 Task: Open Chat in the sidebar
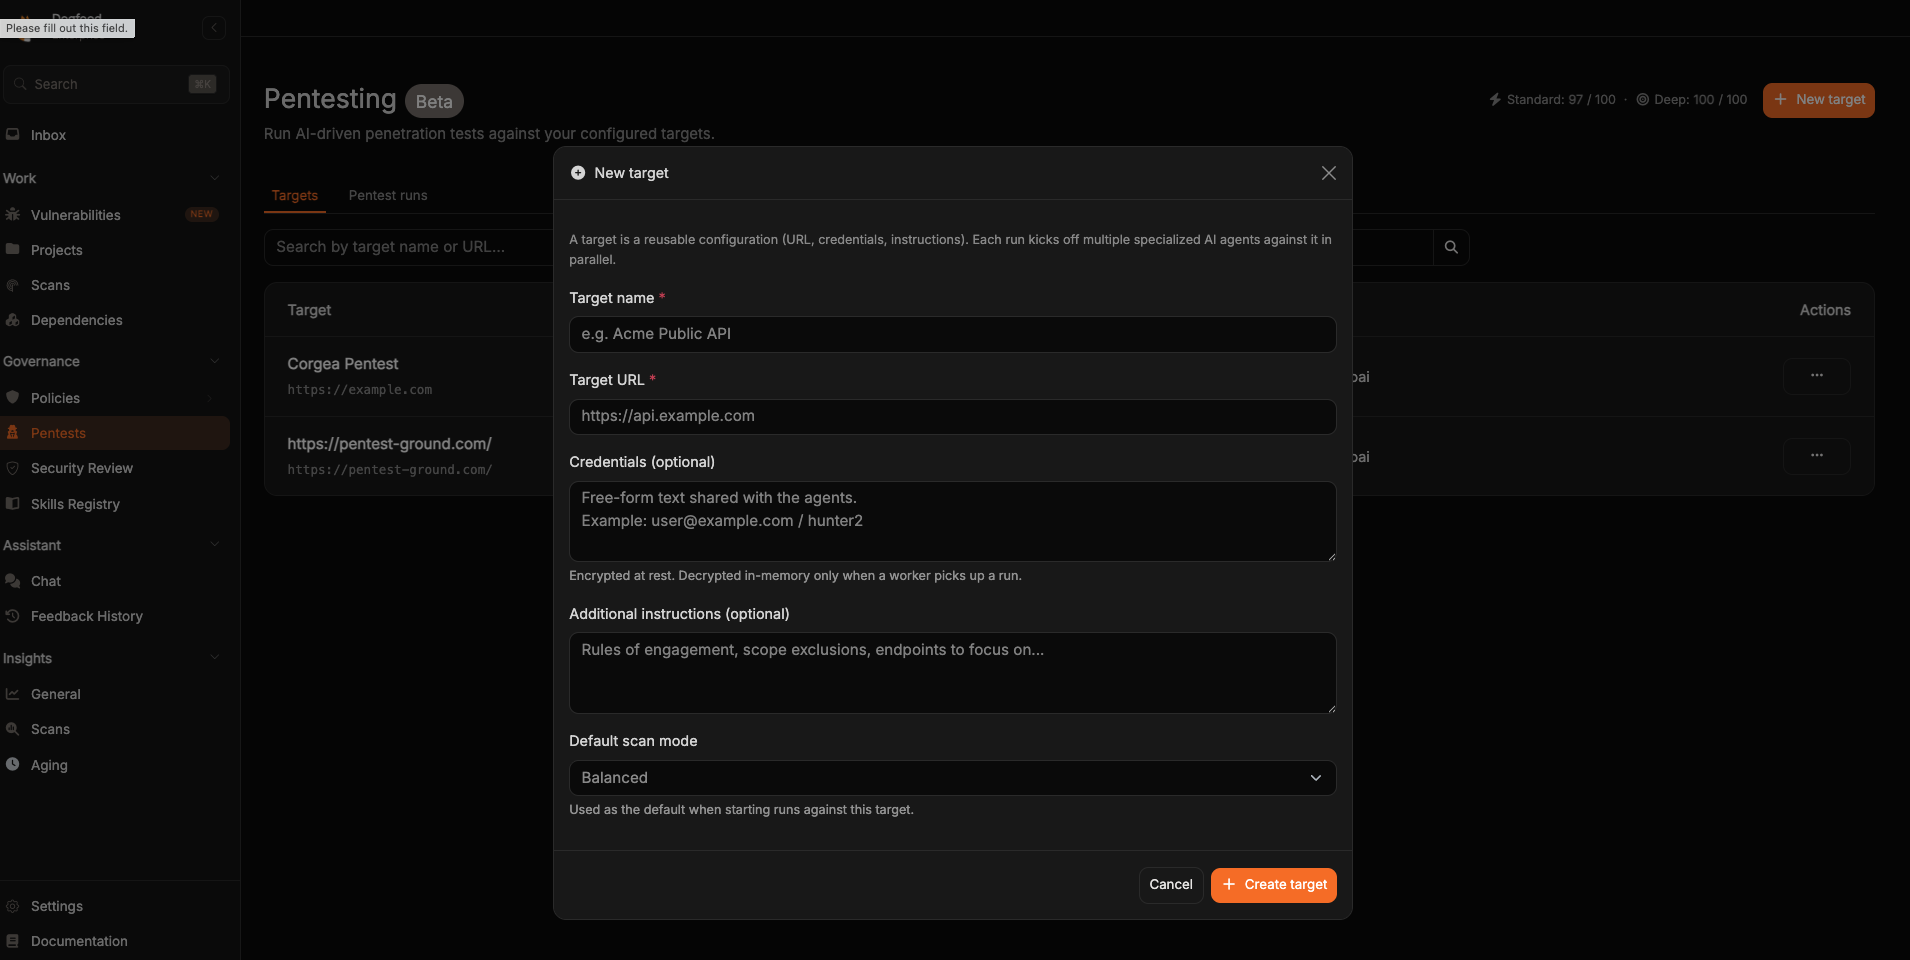tap(45, 581)
